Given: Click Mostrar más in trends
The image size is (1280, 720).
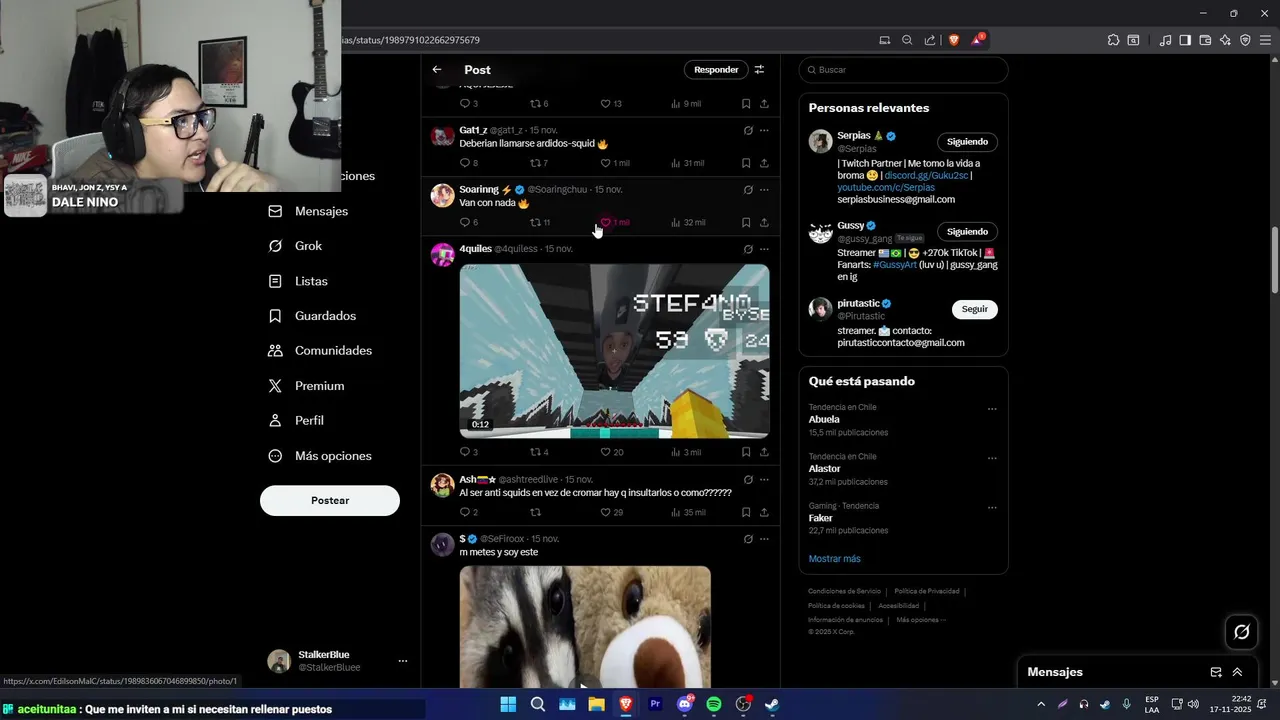Looking at the screenshot, I should (x=834, y=559).
